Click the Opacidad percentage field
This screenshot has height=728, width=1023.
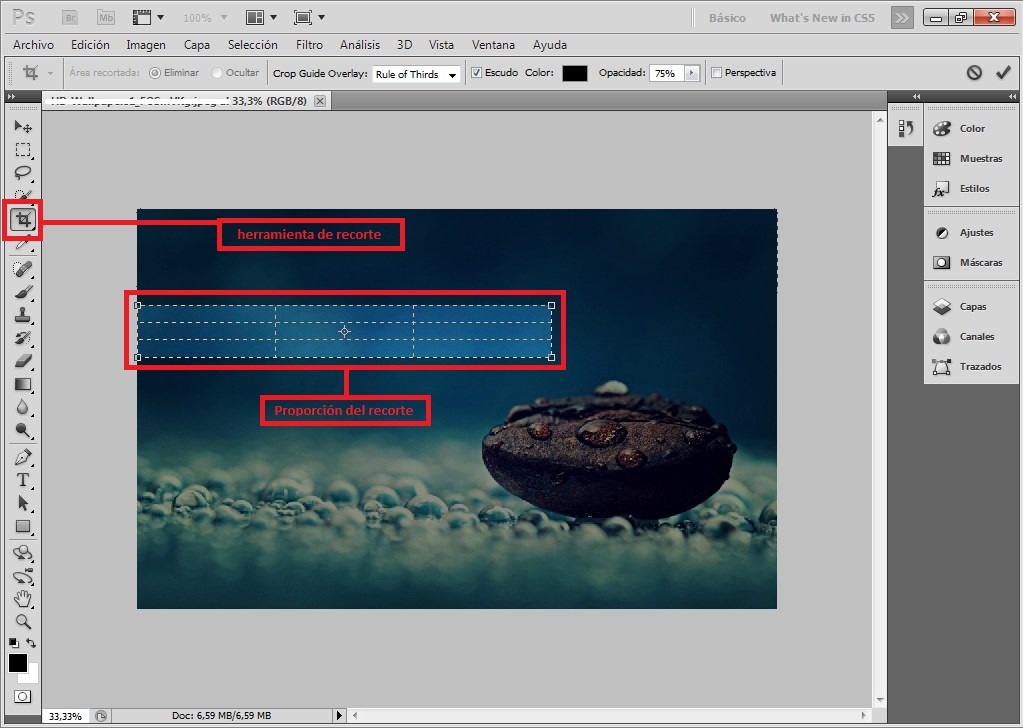point(664,73)
